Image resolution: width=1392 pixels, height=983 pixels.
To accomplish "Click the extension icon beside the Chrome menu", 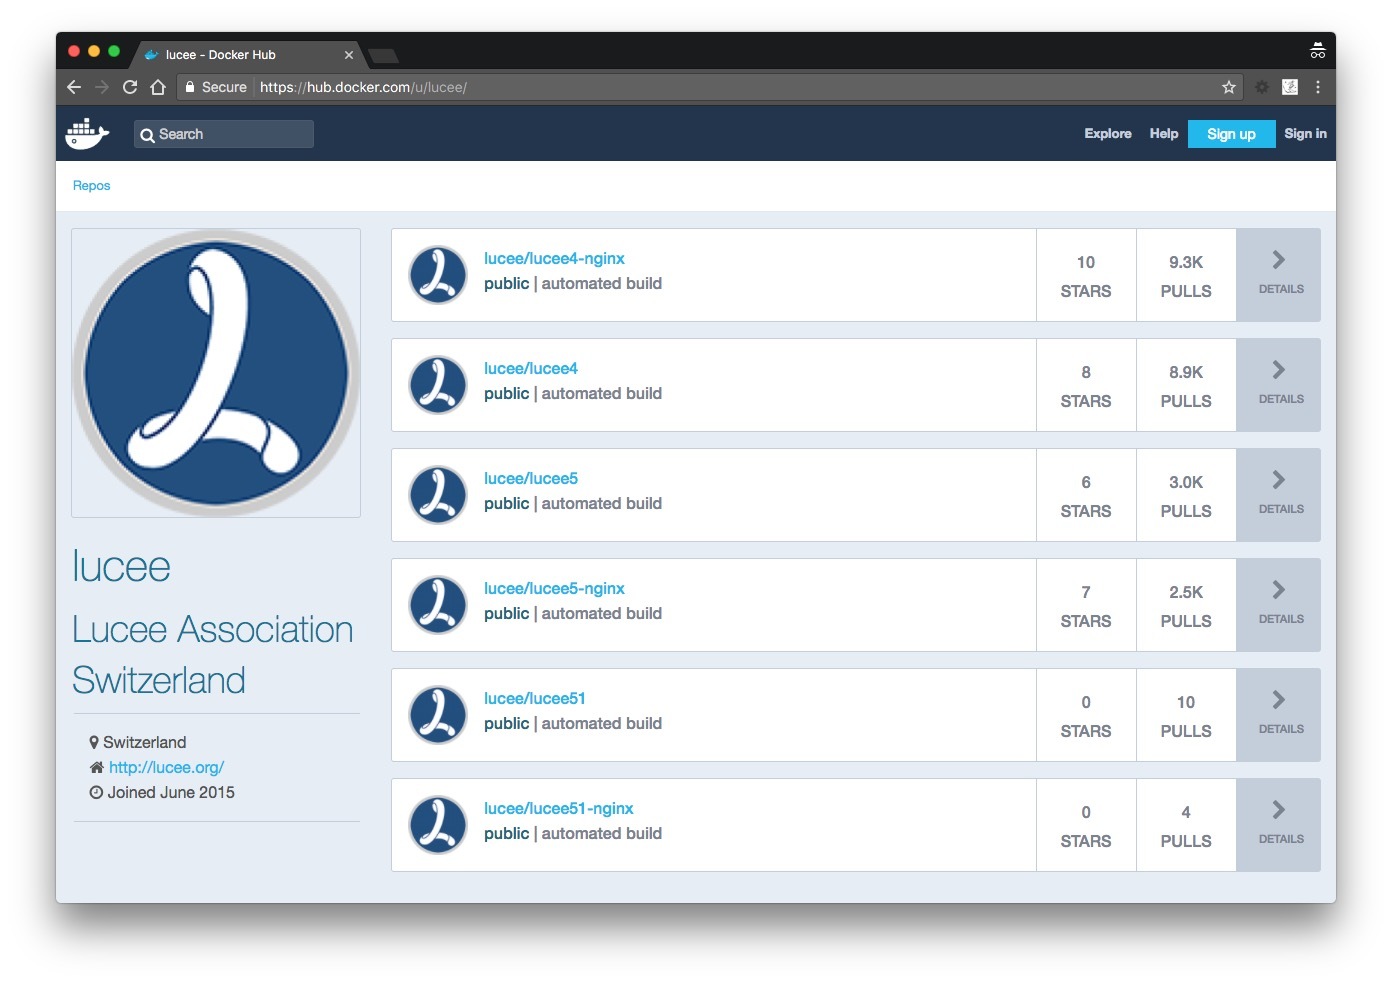I will (x=1290, y=87).
